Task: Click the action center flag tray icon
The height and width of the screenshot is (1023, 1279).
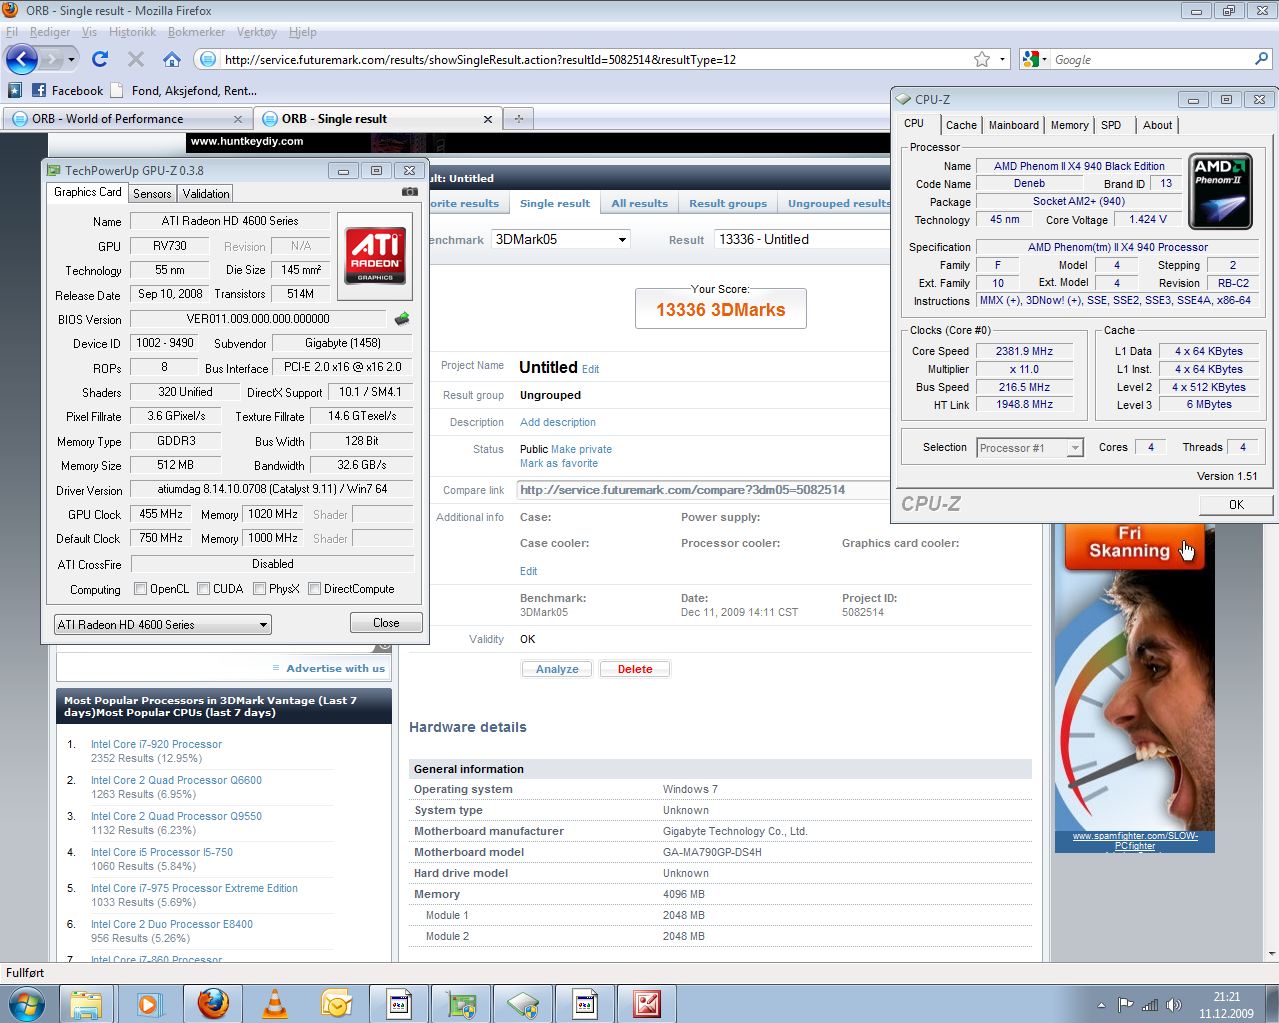Action: (1126, 1005)
